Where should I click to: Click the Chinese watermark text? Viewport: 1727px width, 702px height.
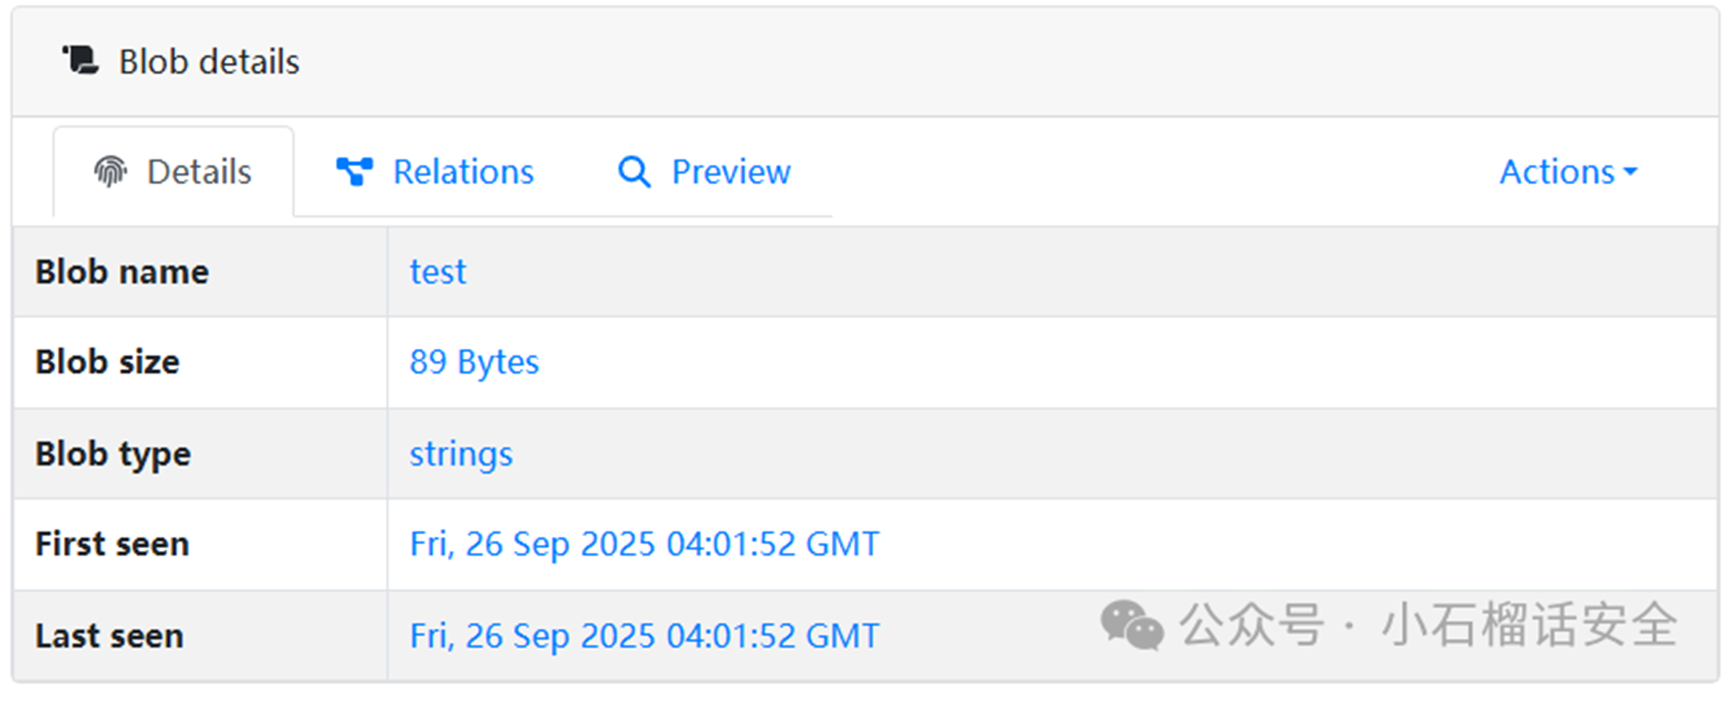(1428, 625)
